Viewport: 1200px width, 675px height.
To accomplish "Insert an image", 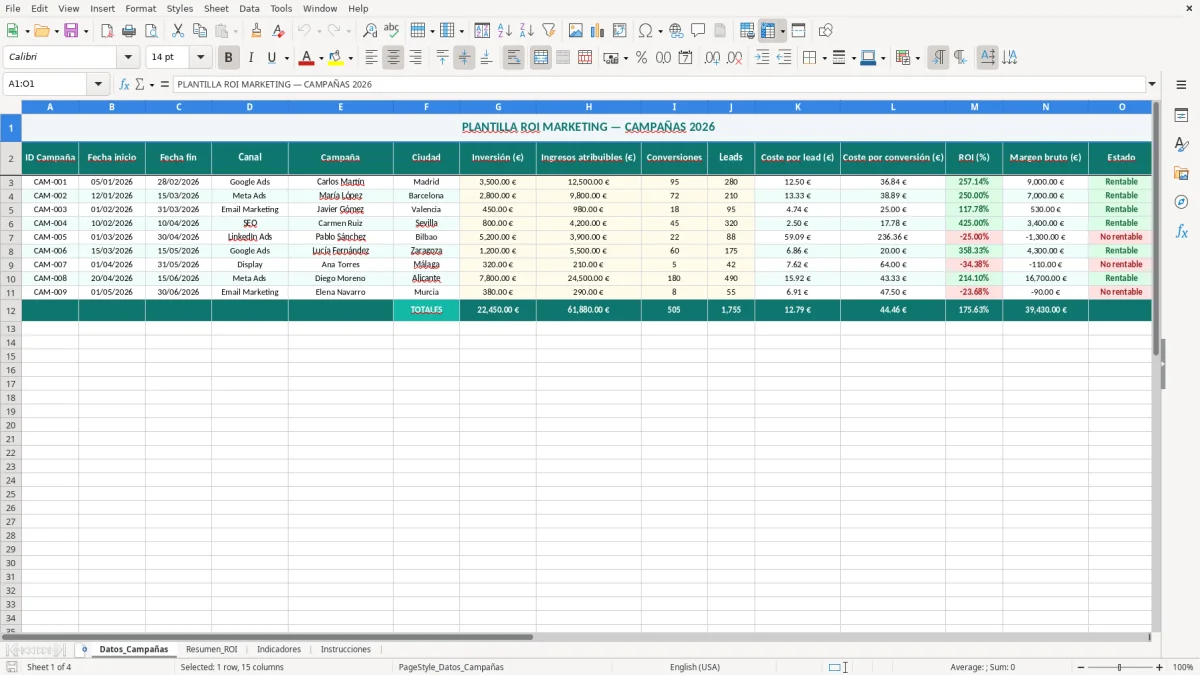I will 576,31.
